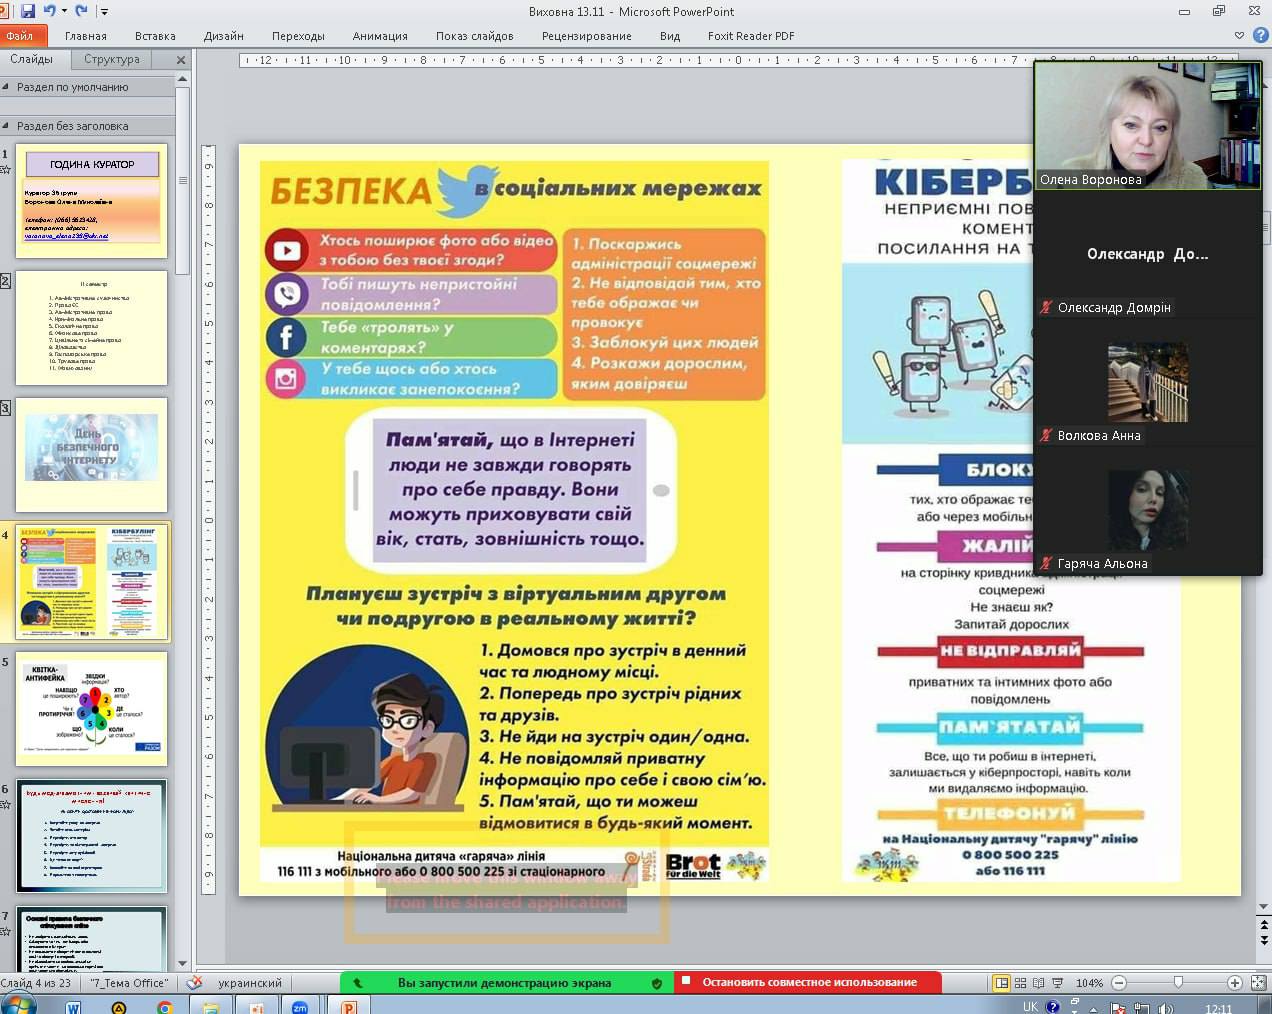Open the 'Вставка' ribbon tab
The image size is (1272, 1014).
155,36
